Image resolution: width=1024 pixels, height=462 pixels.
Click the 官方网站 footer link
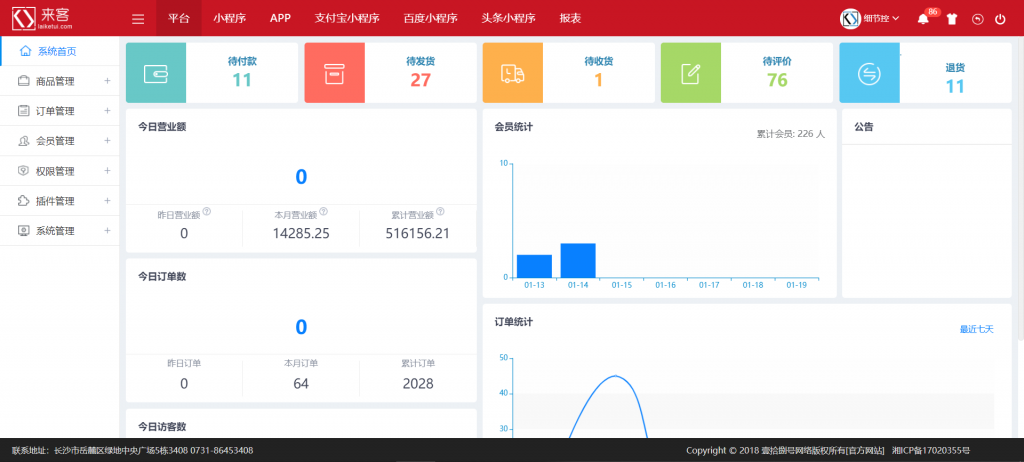866,450
